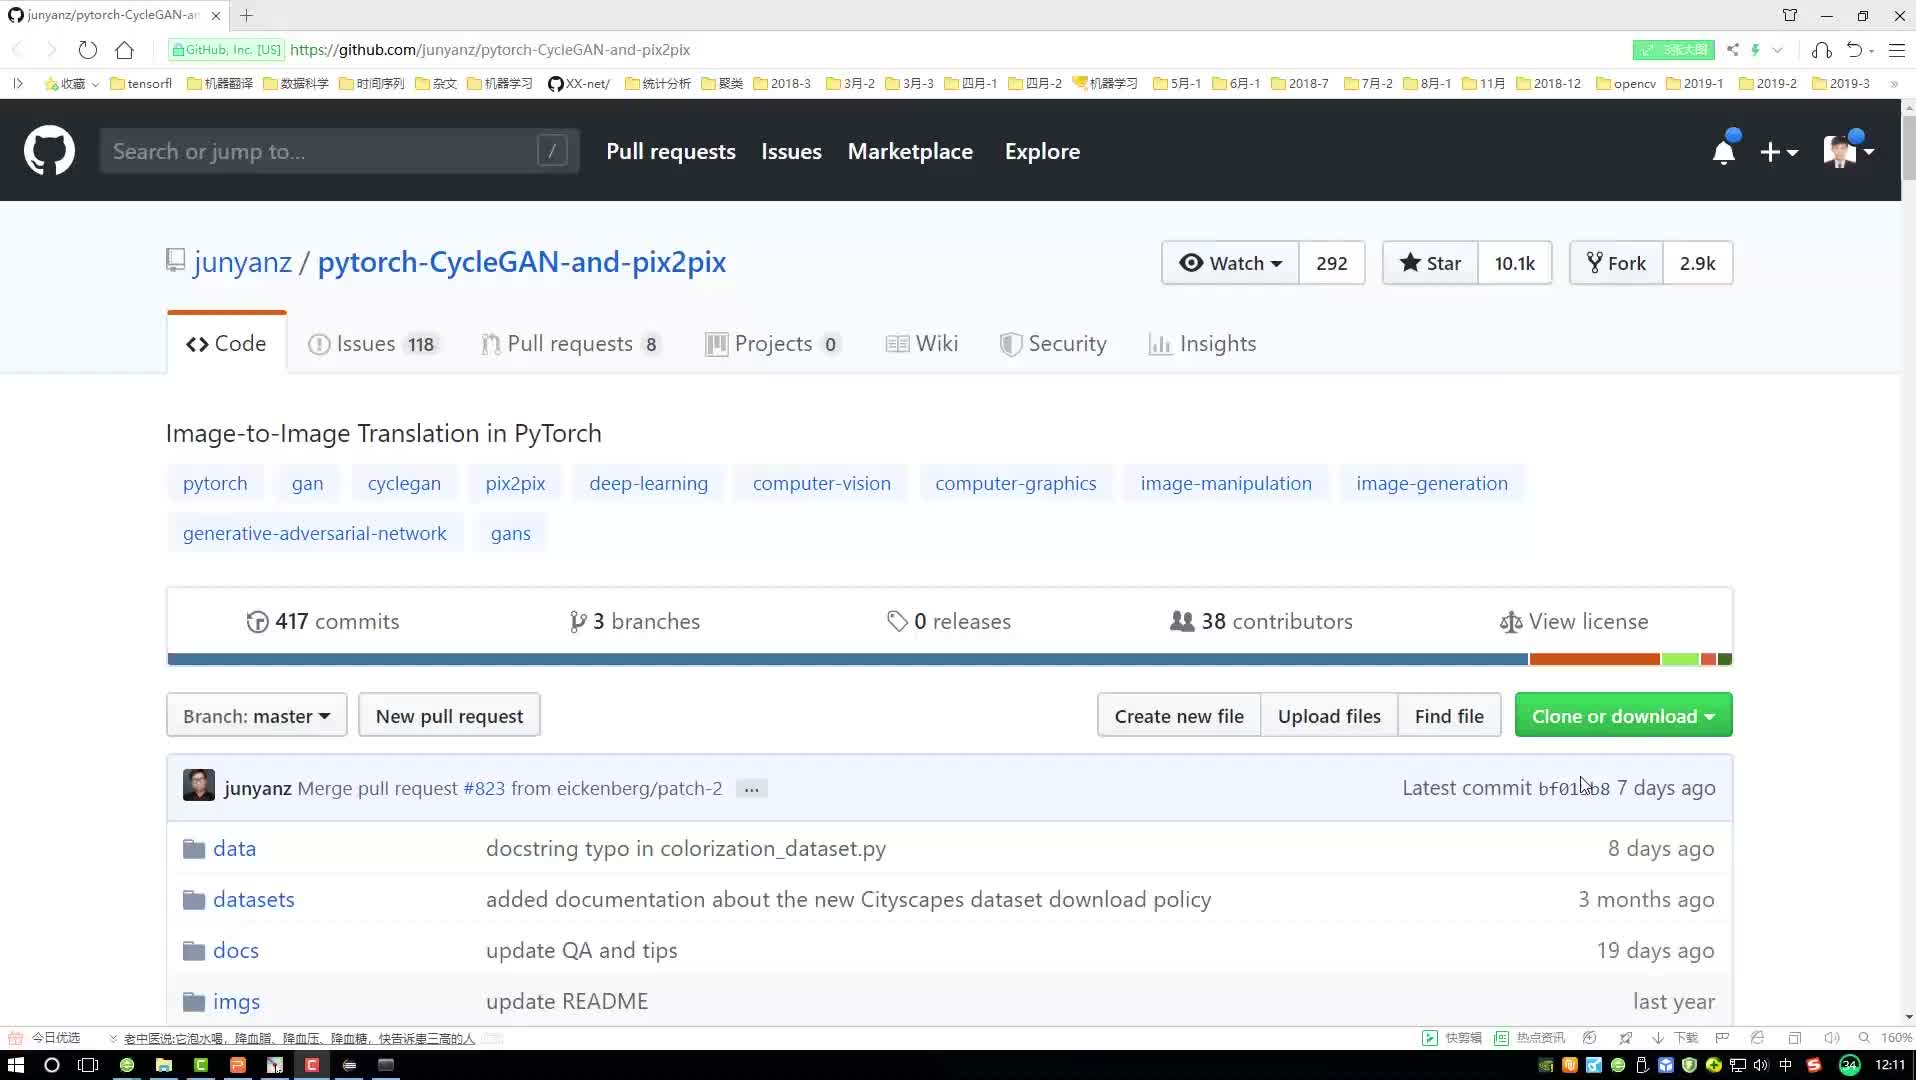This screenshot has width=1916, height=1080.
Task: Click the browser forward arrow
Action: (51, 49)
